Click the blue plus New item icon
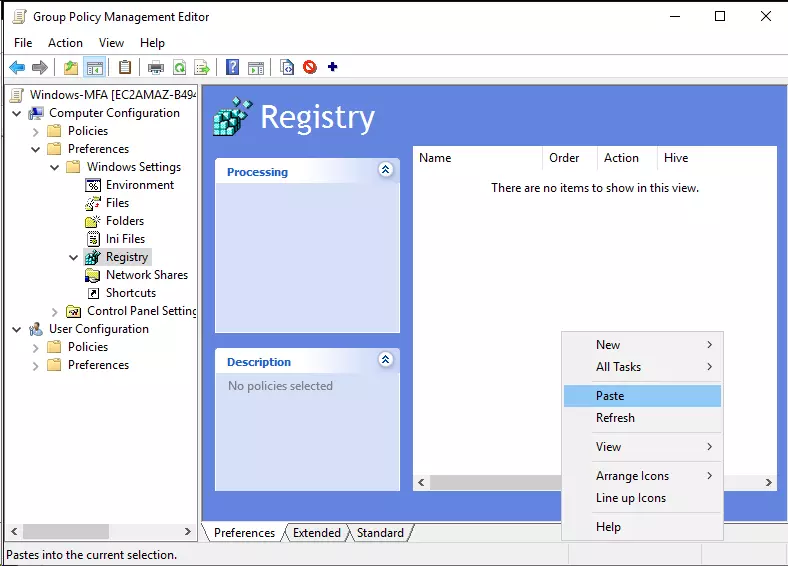This screenshot has height=566, width=788. click(332, 66)
